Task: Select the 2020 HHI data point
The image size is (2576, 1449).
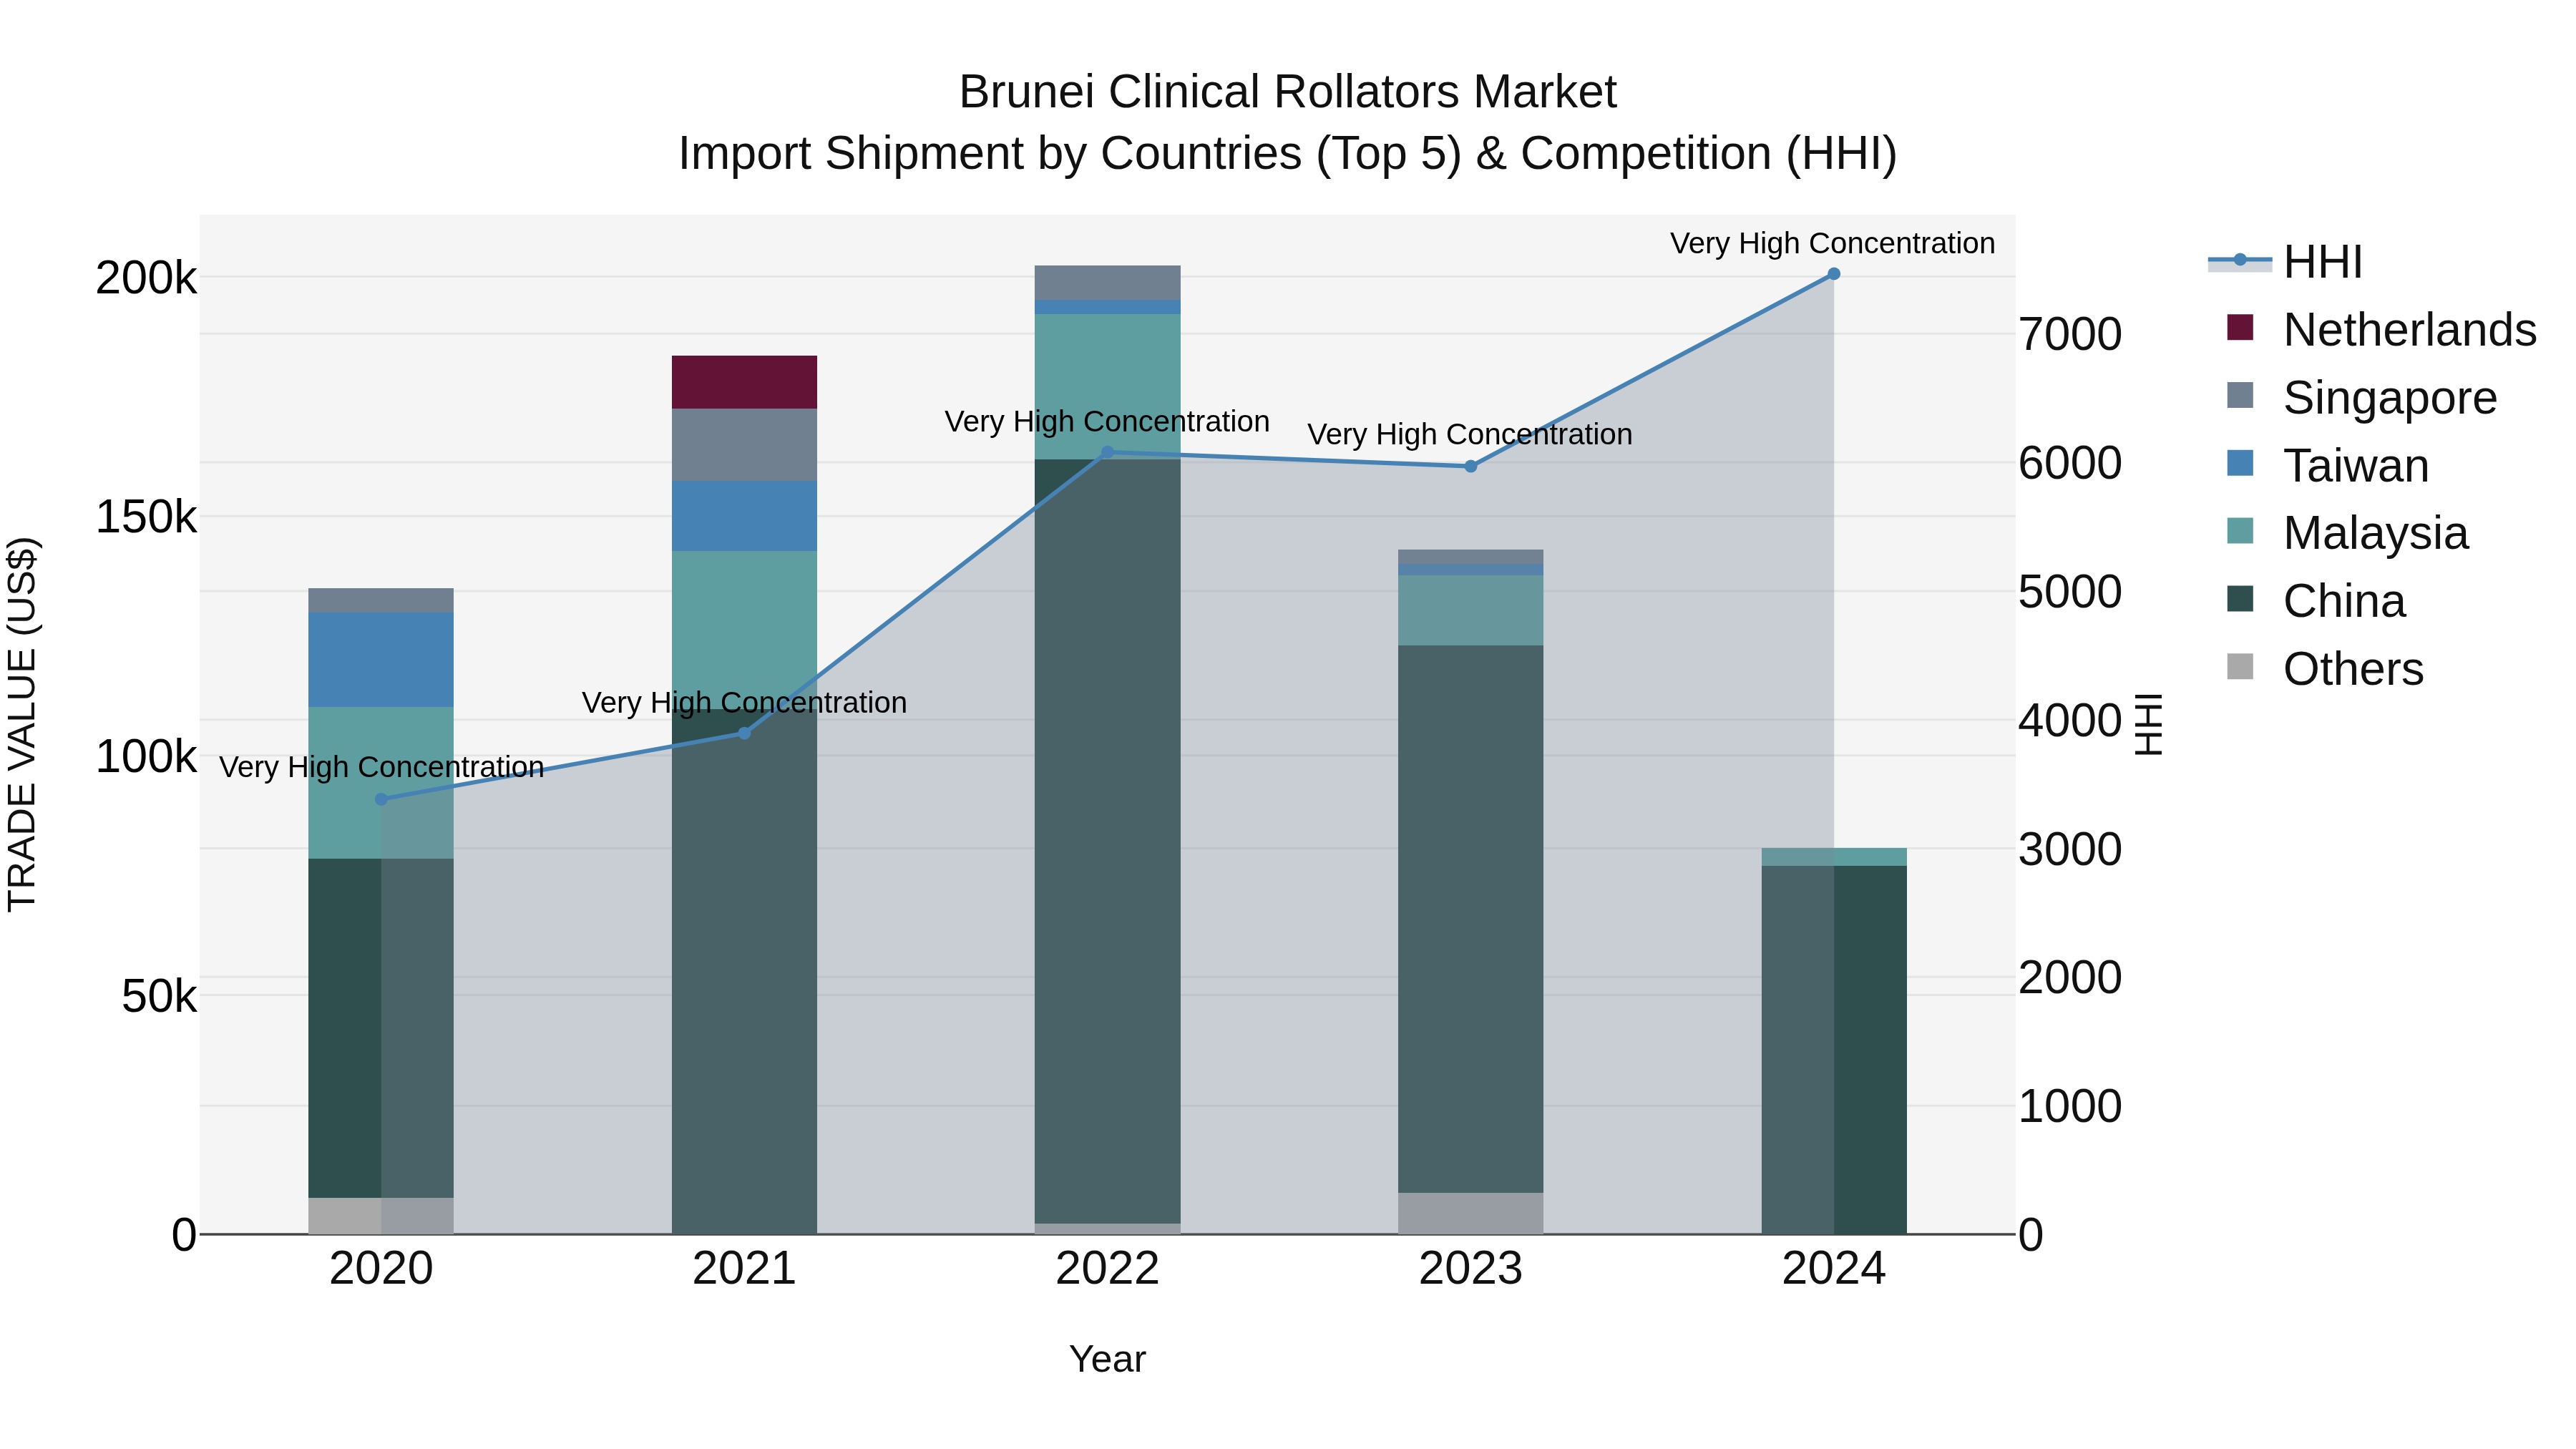Action: point(381,799)
